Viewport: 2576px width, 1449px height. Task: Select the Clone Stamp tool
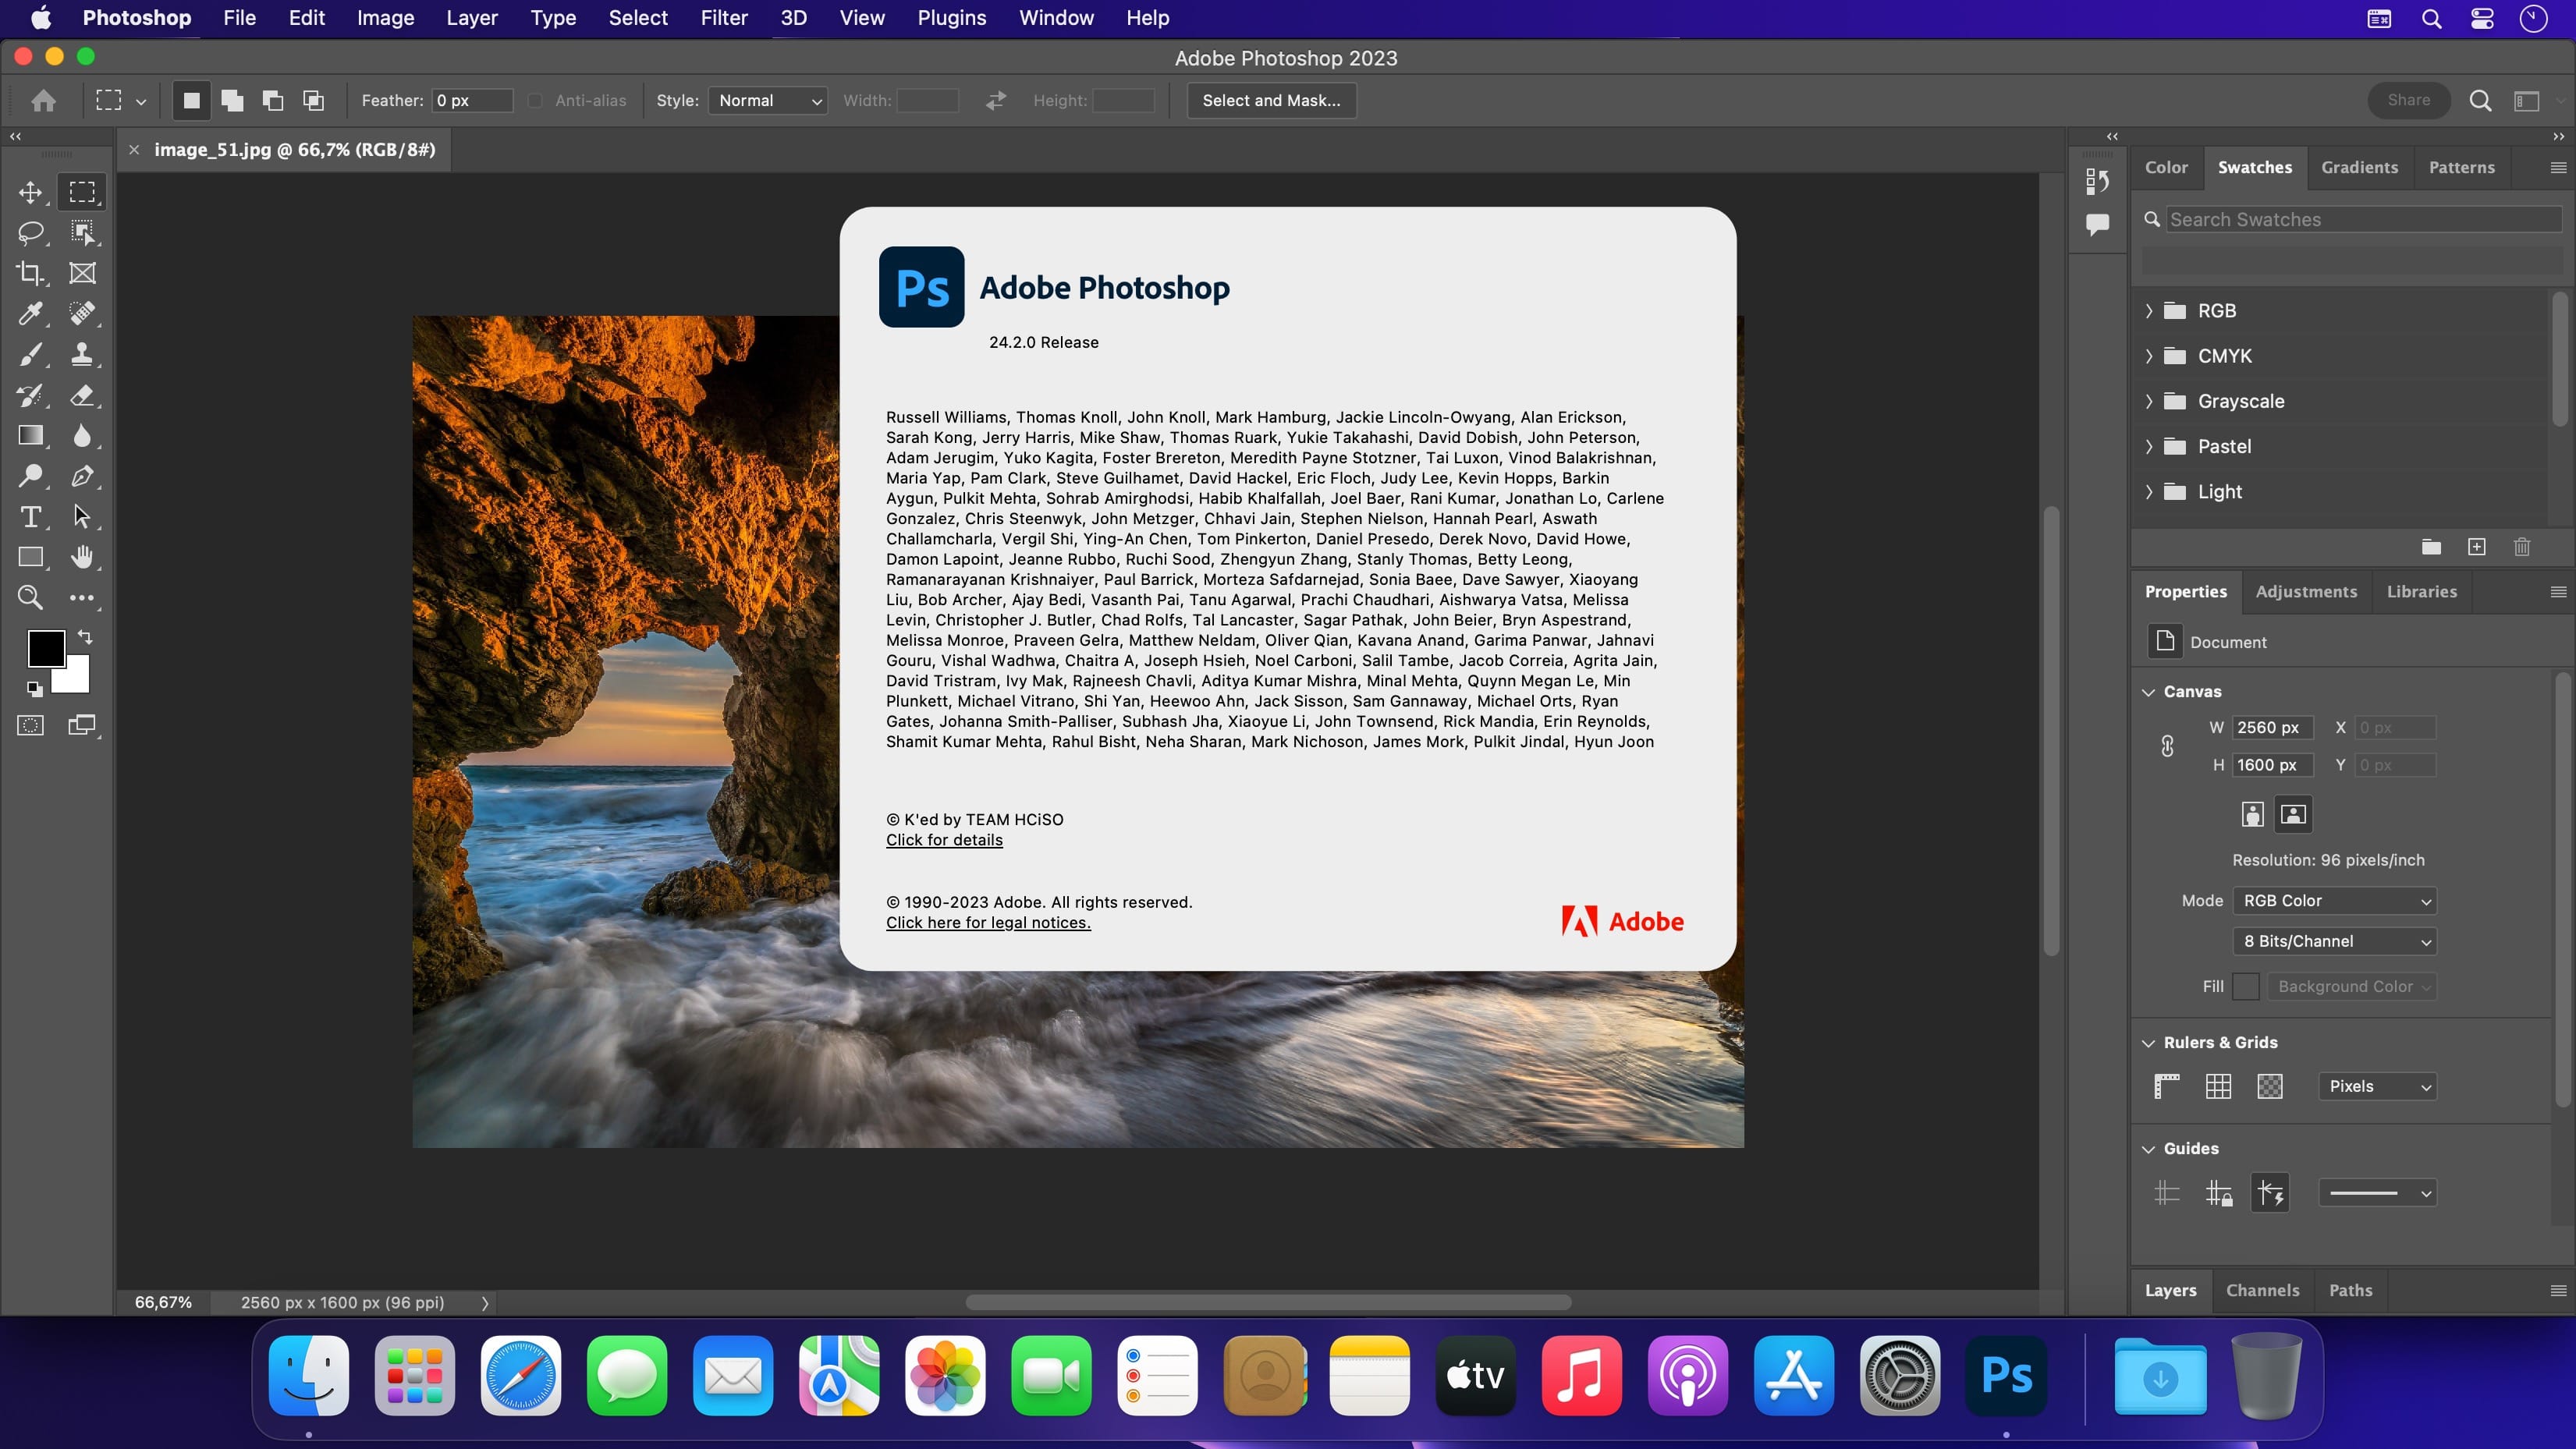[x=83, y=354]
